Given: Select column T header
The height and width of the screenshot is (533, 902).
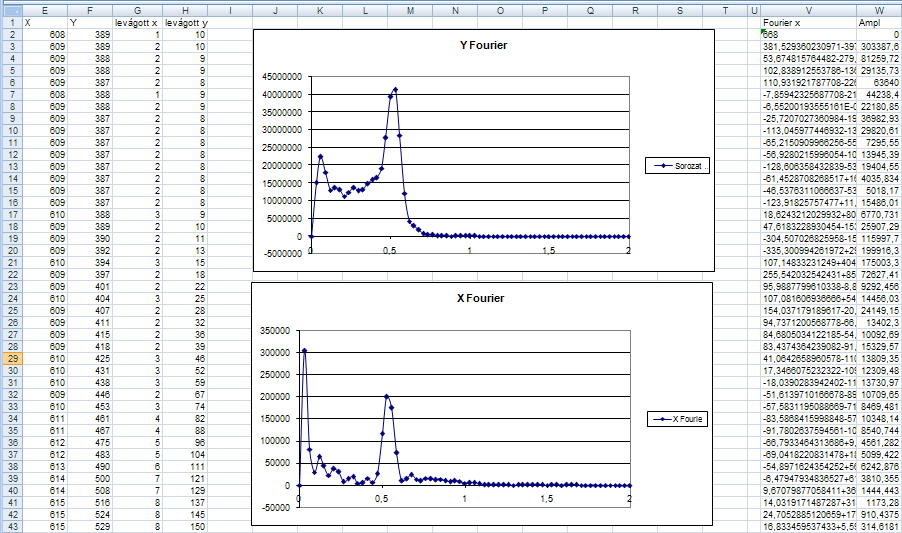Looking at the screenshot, I should (725, 10).
